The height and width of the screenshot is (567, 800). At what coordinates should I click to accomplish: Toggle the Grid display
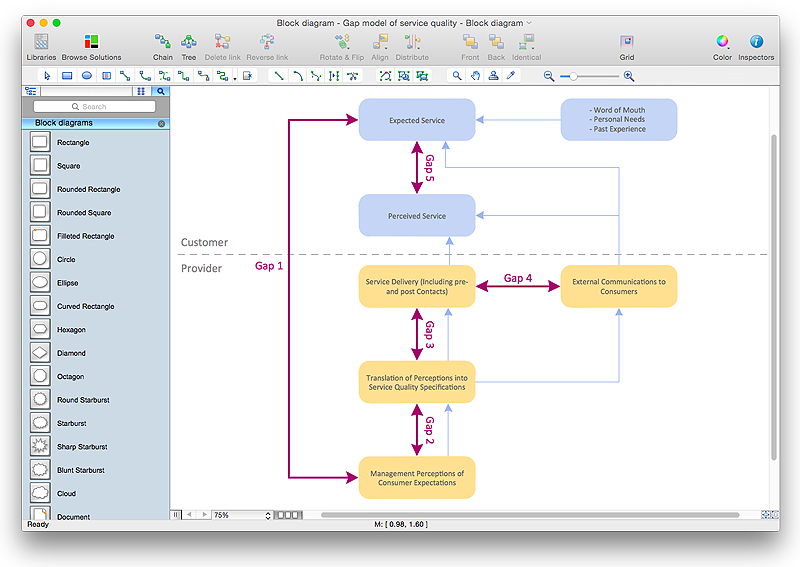tap(626, 43)
